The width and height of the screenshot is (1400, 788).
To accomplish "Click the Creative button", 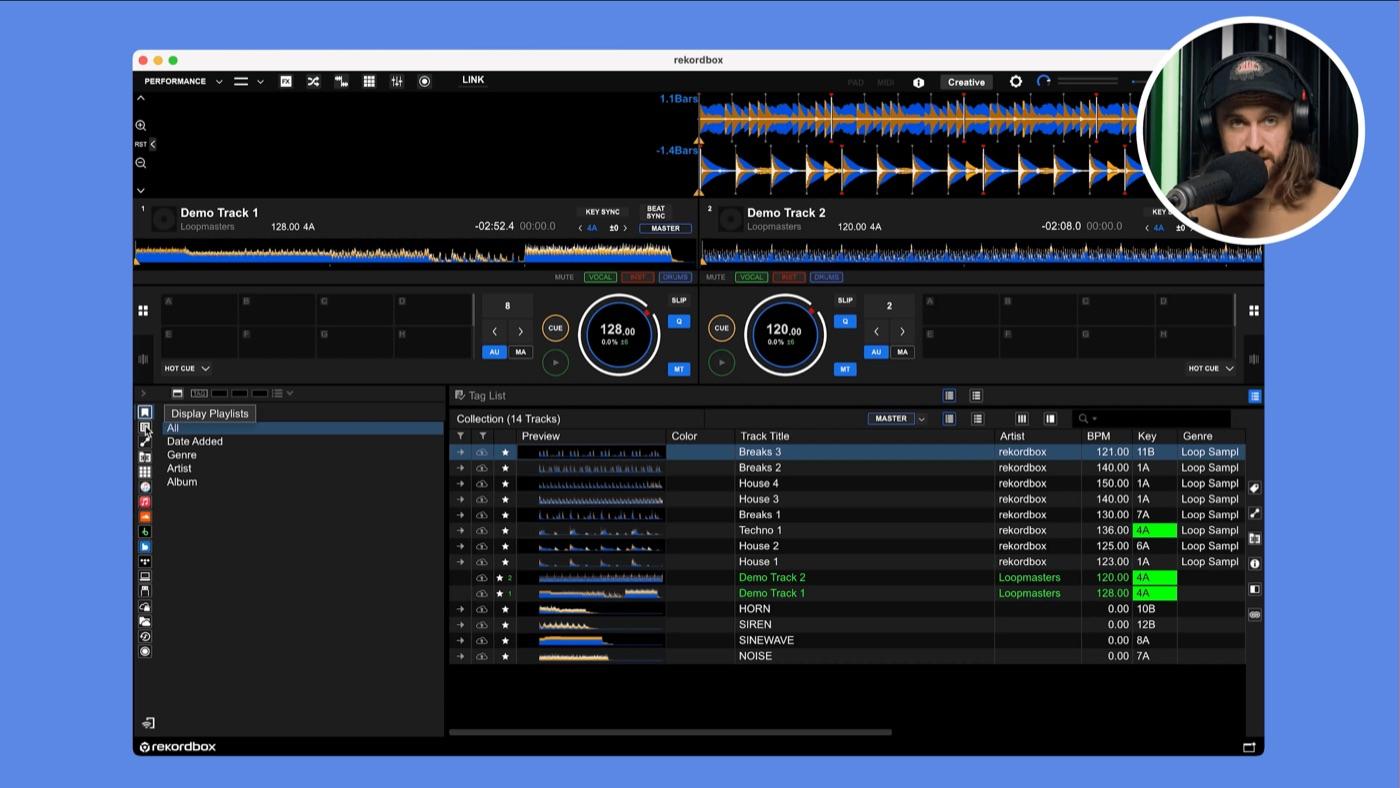I will tap(966, 82).
